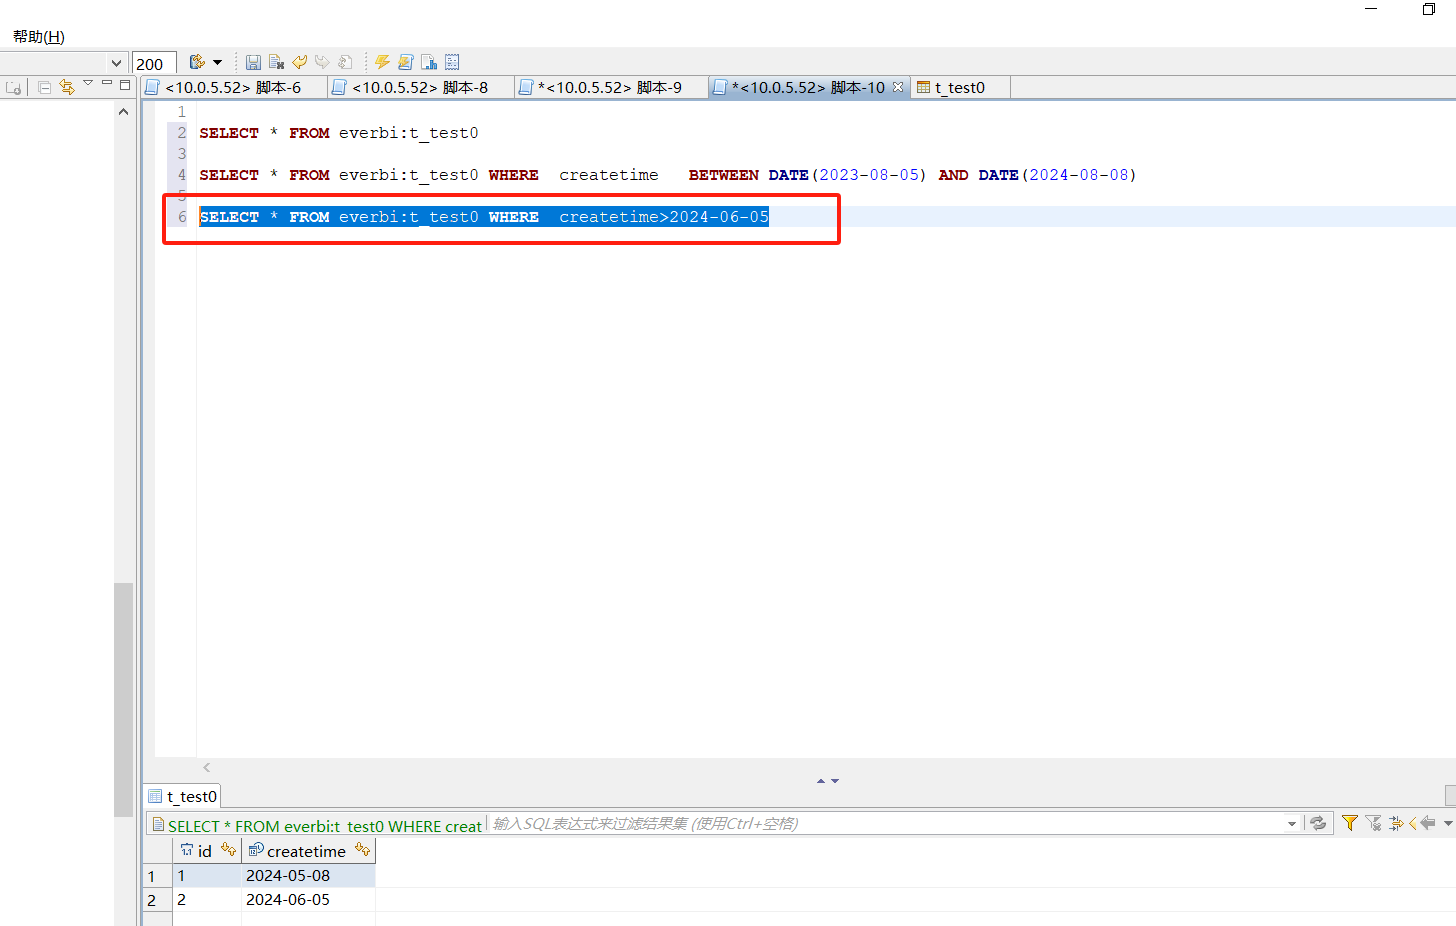Click the back arrow in results toolbar
The width and height of the screenshot is (1456, 926).
[x=1427, y=823]
